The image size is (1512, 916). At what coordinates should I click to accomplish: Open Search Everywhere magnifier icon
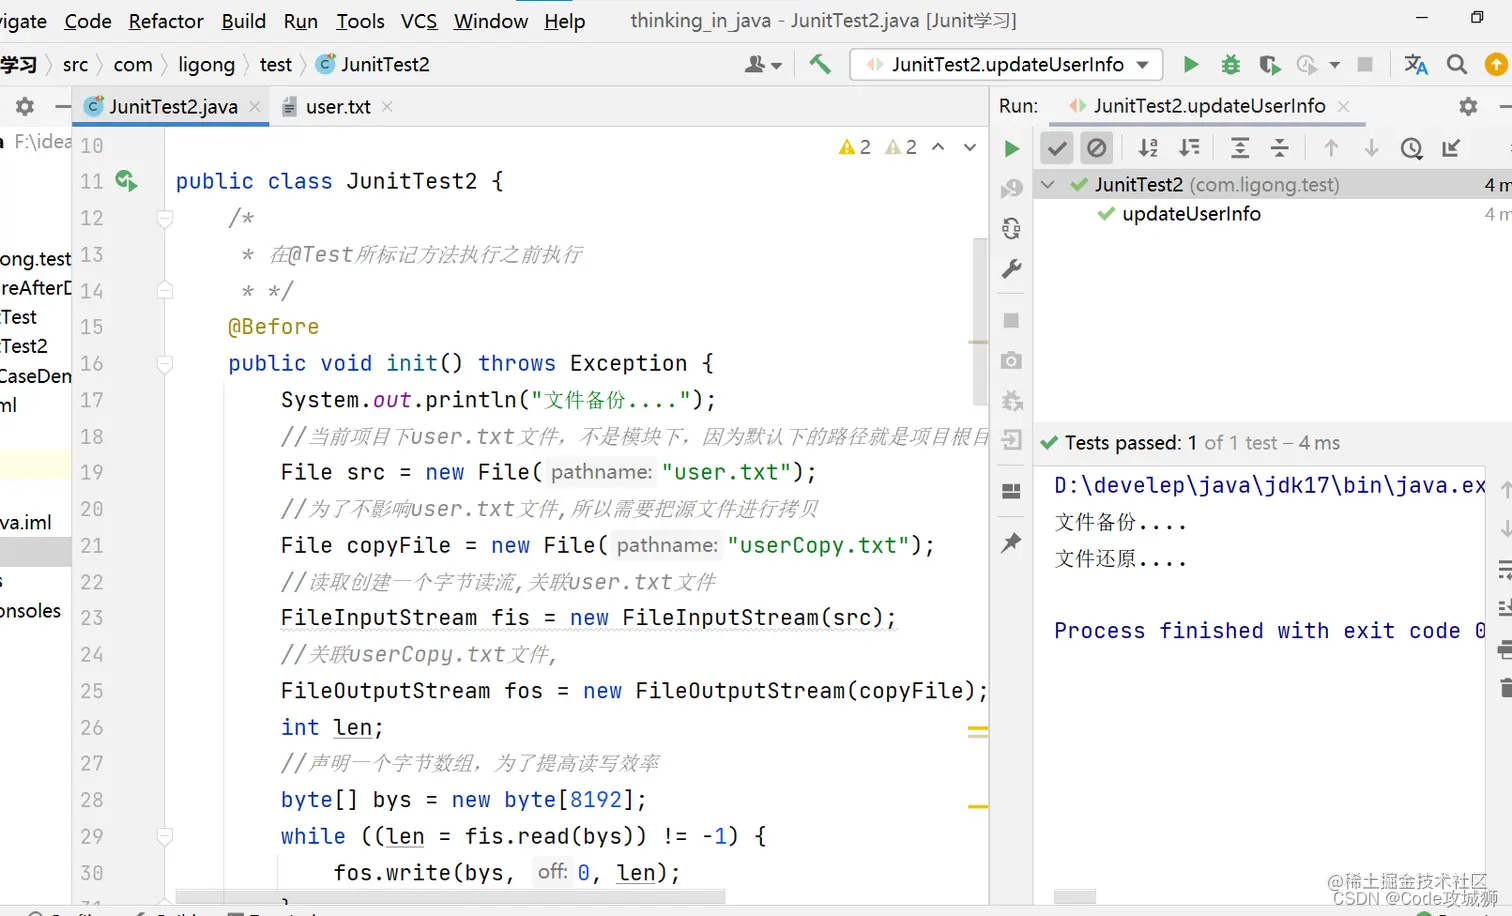[x=1457, y=64]
